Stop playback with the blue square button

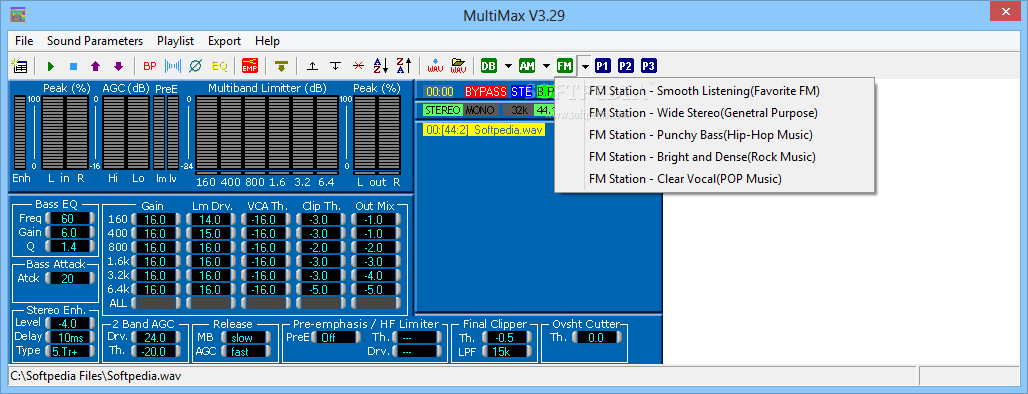pos(73,66)
